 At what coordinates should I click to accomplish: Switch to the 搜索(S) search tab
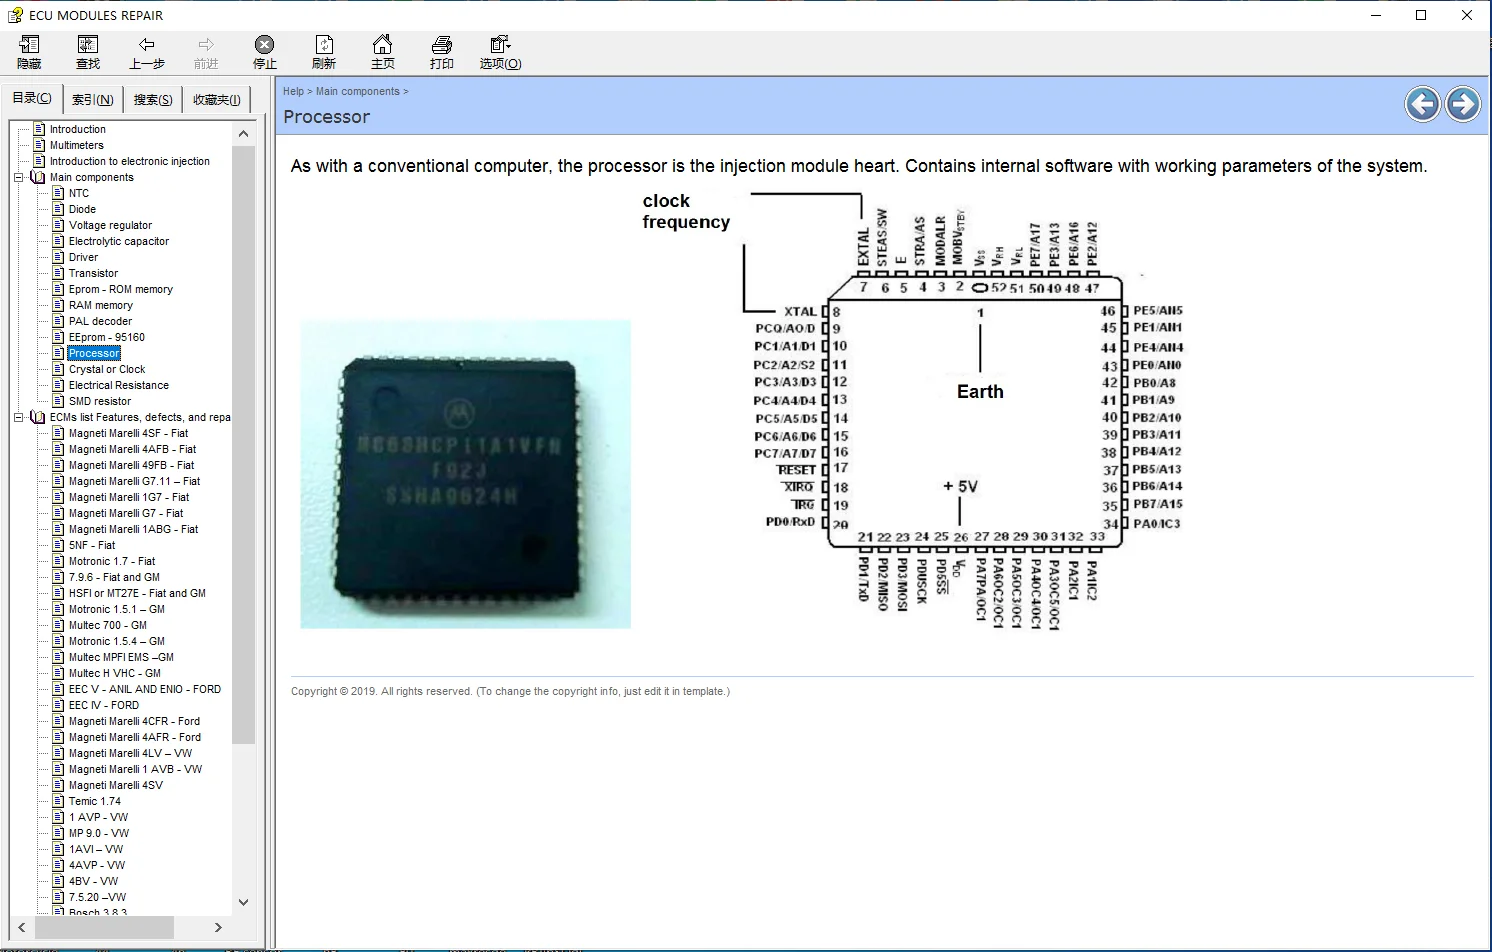153,100
